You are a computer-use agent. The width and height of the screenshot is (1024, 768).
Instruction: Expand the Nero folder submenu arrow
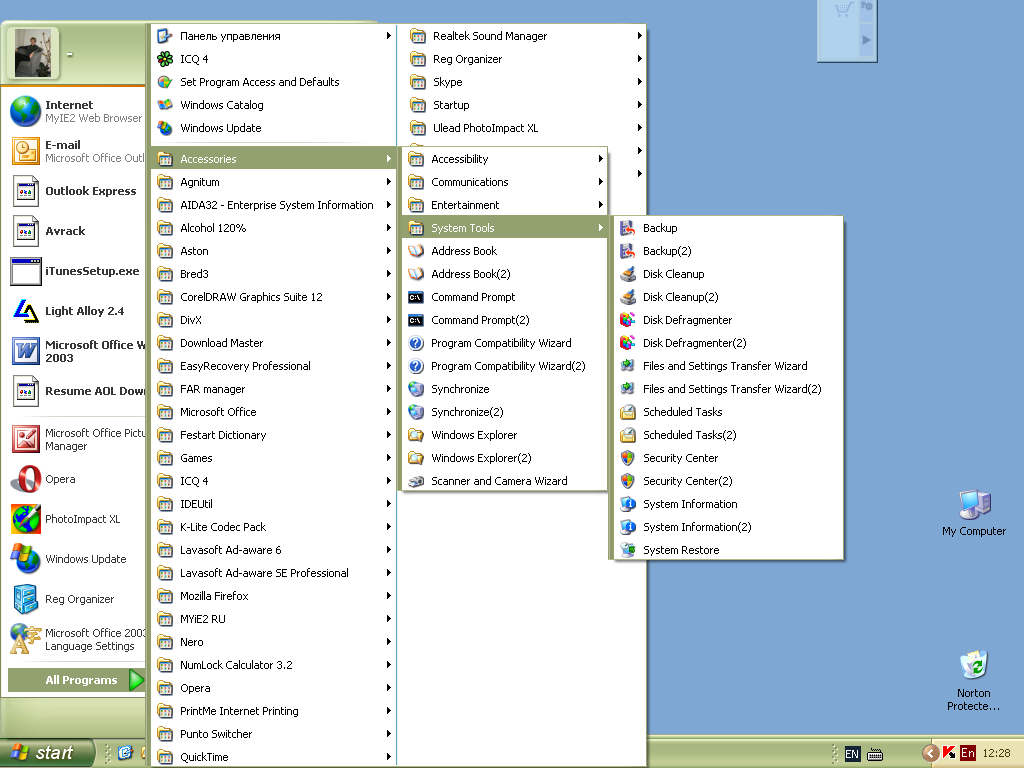pos(389,642)
